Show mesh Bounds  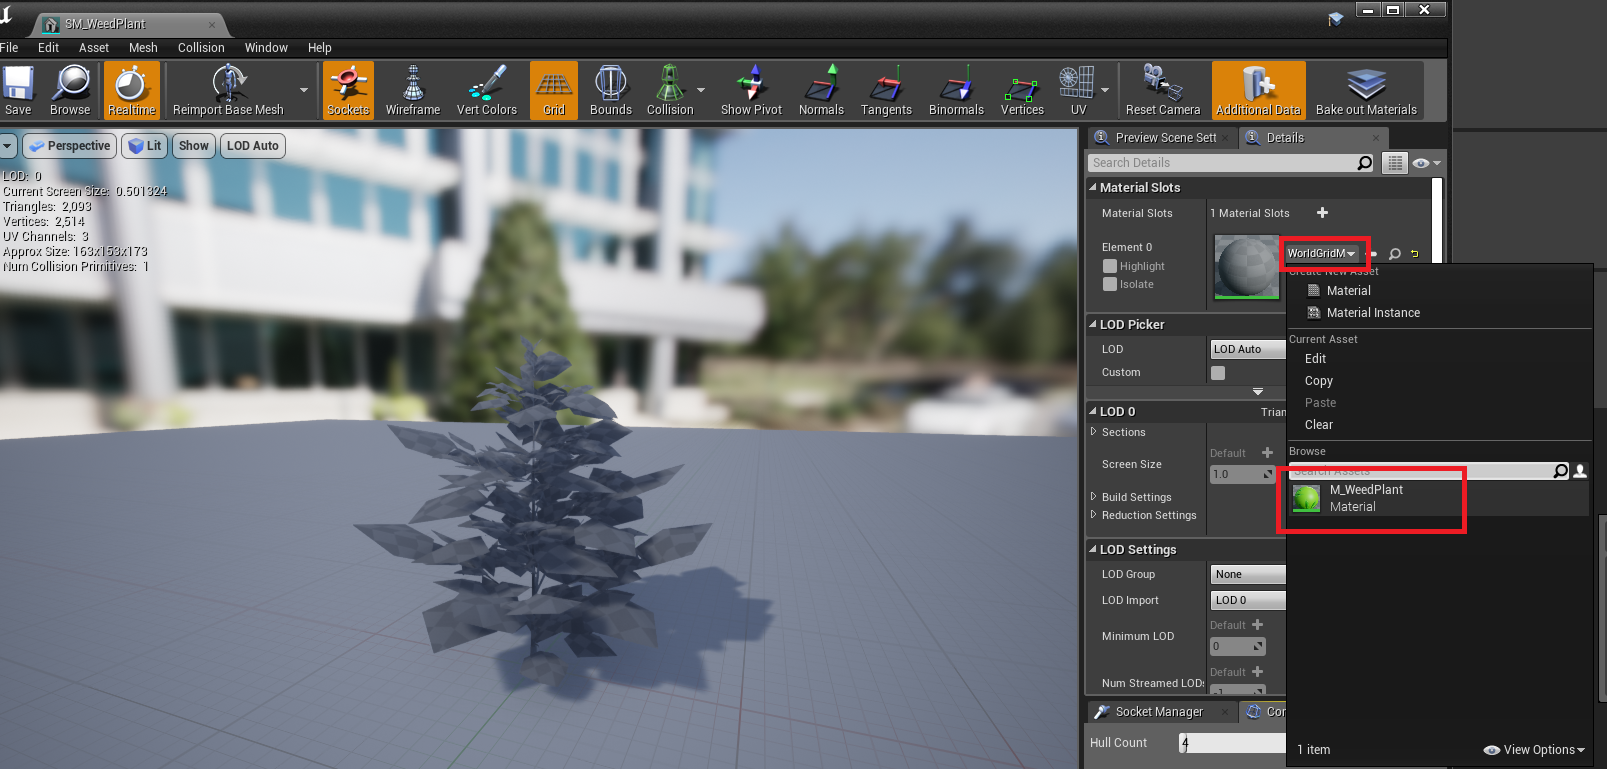[611, 90]
